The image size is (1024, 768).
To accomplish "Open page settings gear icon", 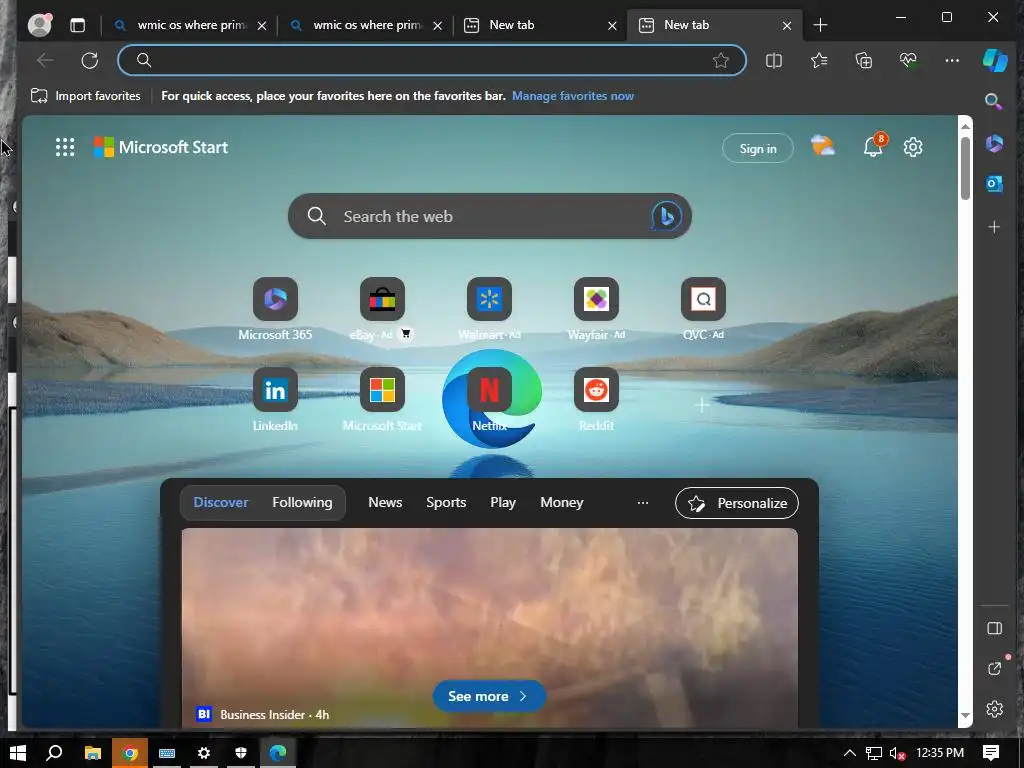I will (913, 147).
